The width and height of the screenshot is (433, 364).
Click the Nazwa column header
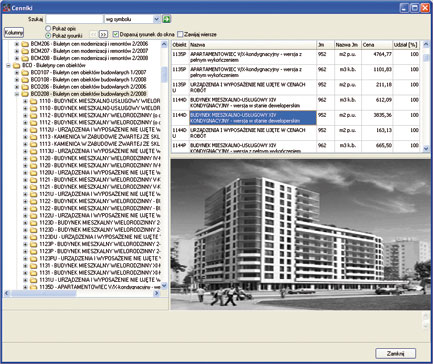point(253,45)
